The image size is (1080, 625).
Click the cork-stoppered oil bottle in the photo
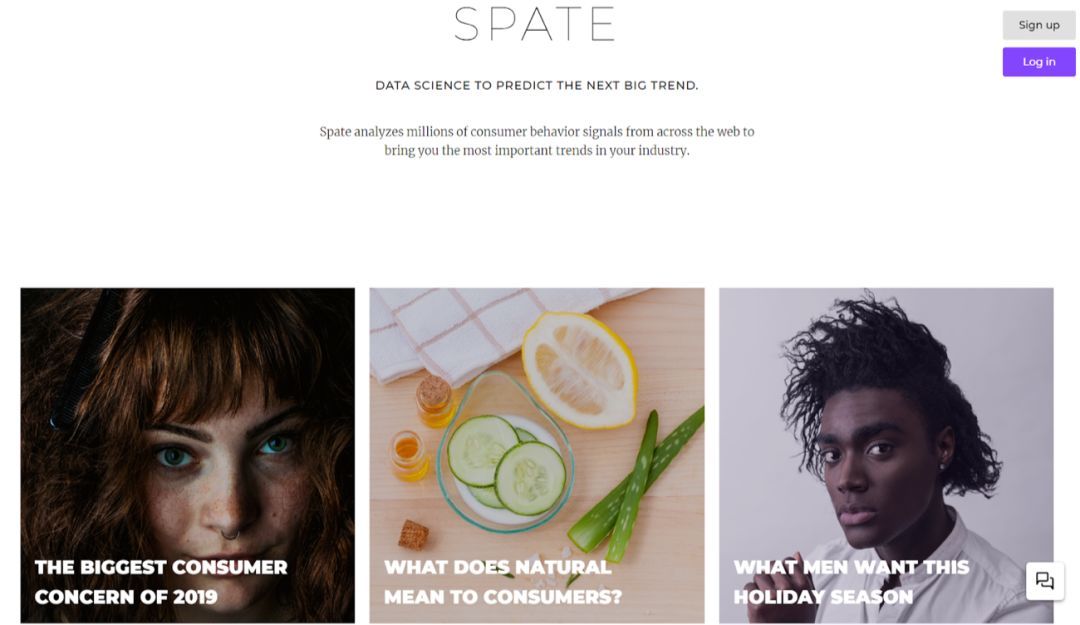pyautogui.click(x=434, y=400)
